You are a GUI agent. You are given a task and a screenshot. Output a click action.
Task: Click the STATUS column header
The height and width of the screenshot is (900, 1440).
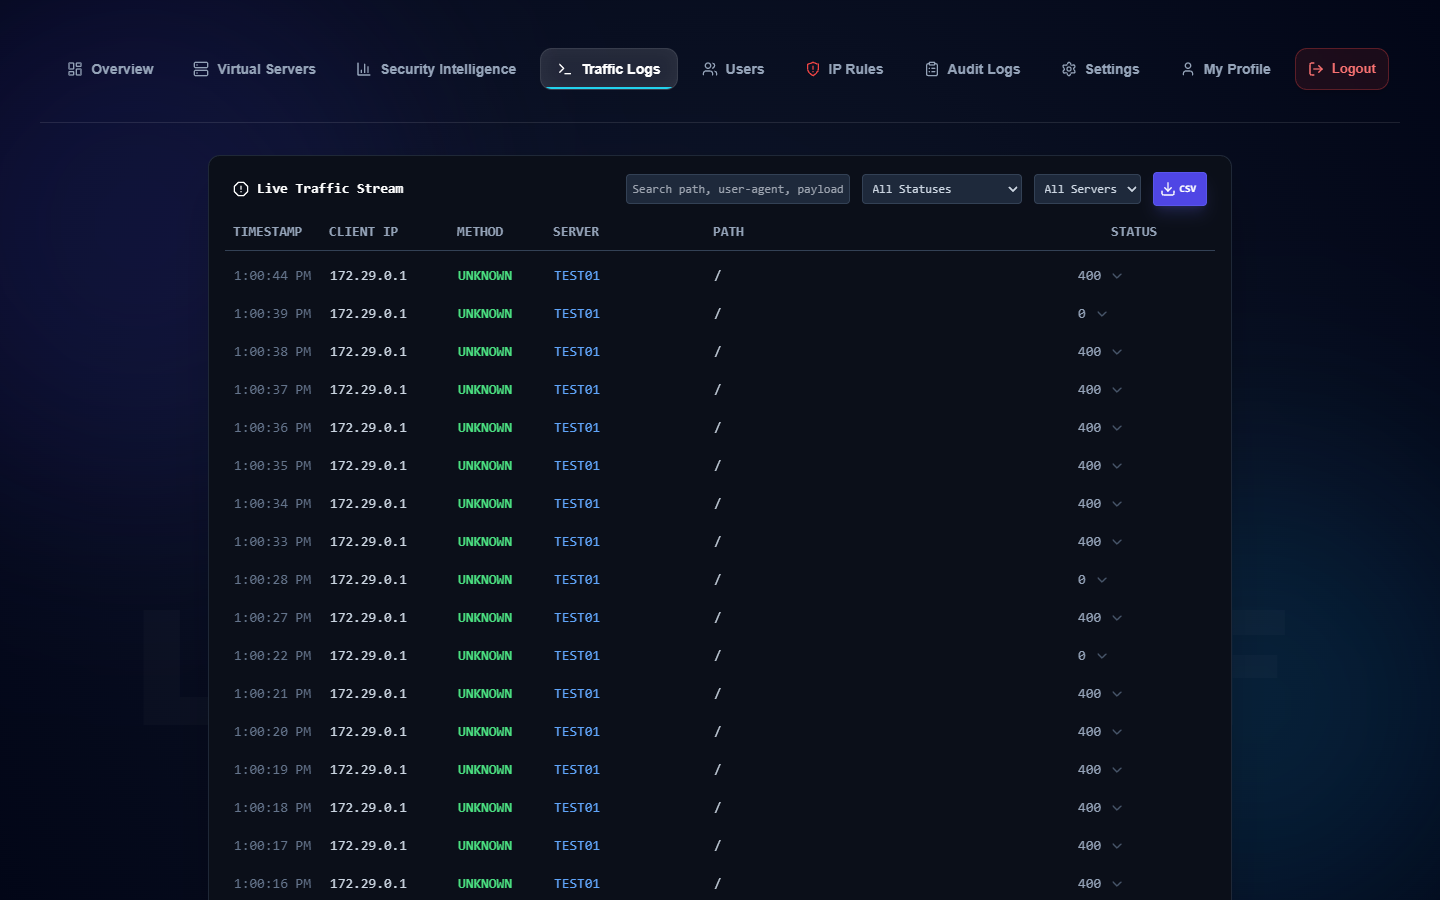pos(1134,232)
